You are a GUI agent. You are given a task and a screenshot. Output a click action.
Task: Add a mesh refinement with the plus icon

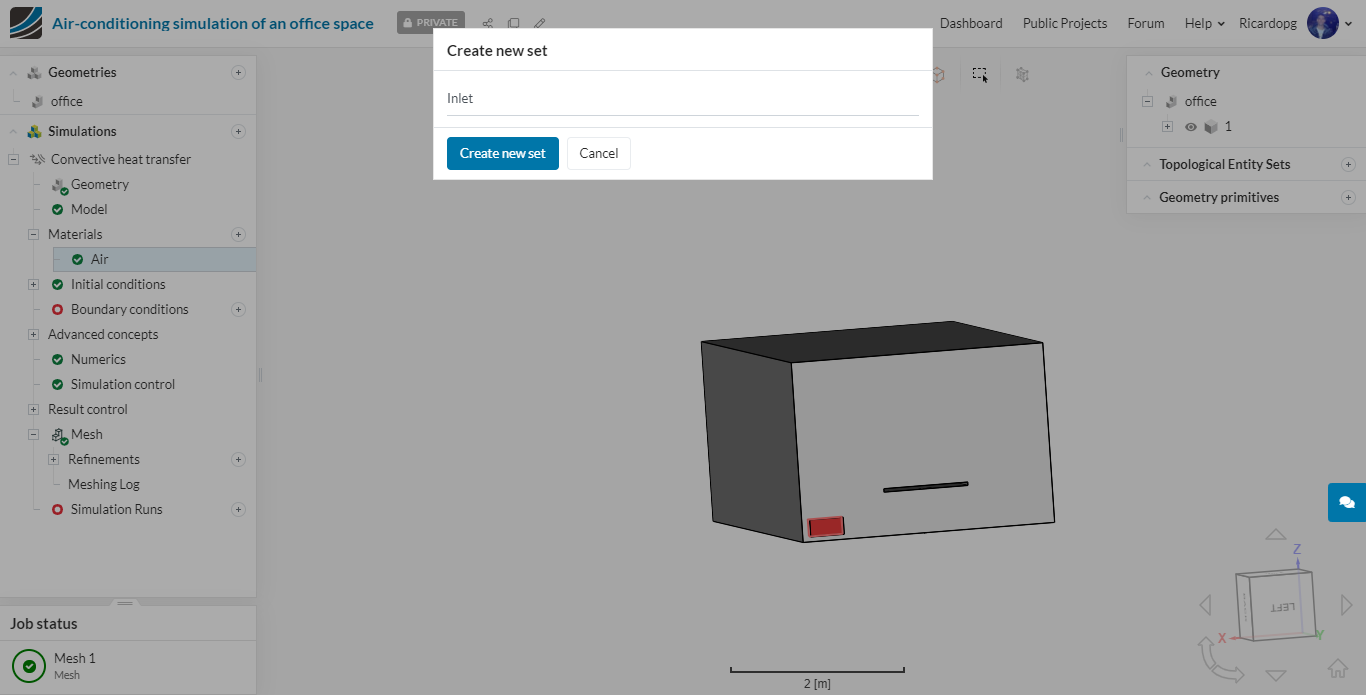(238, 459)
